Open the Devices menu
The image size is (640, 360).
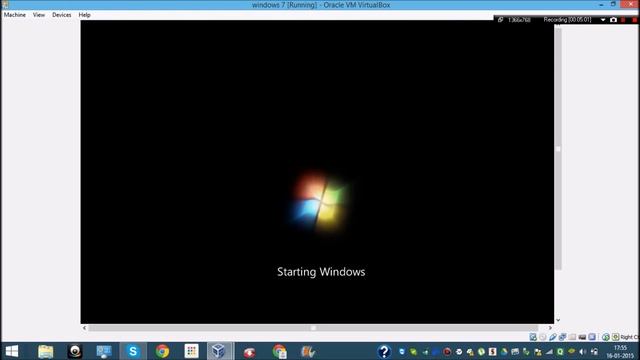(x=62, y=15)
